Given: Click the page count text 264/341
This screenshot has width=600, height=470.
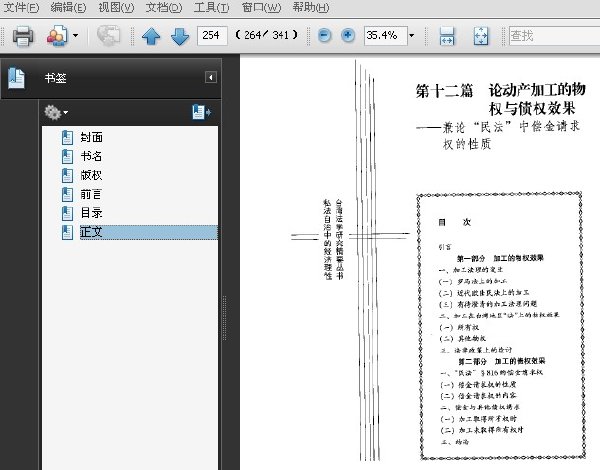Looking at the screenshot, I should click(266, 35).
